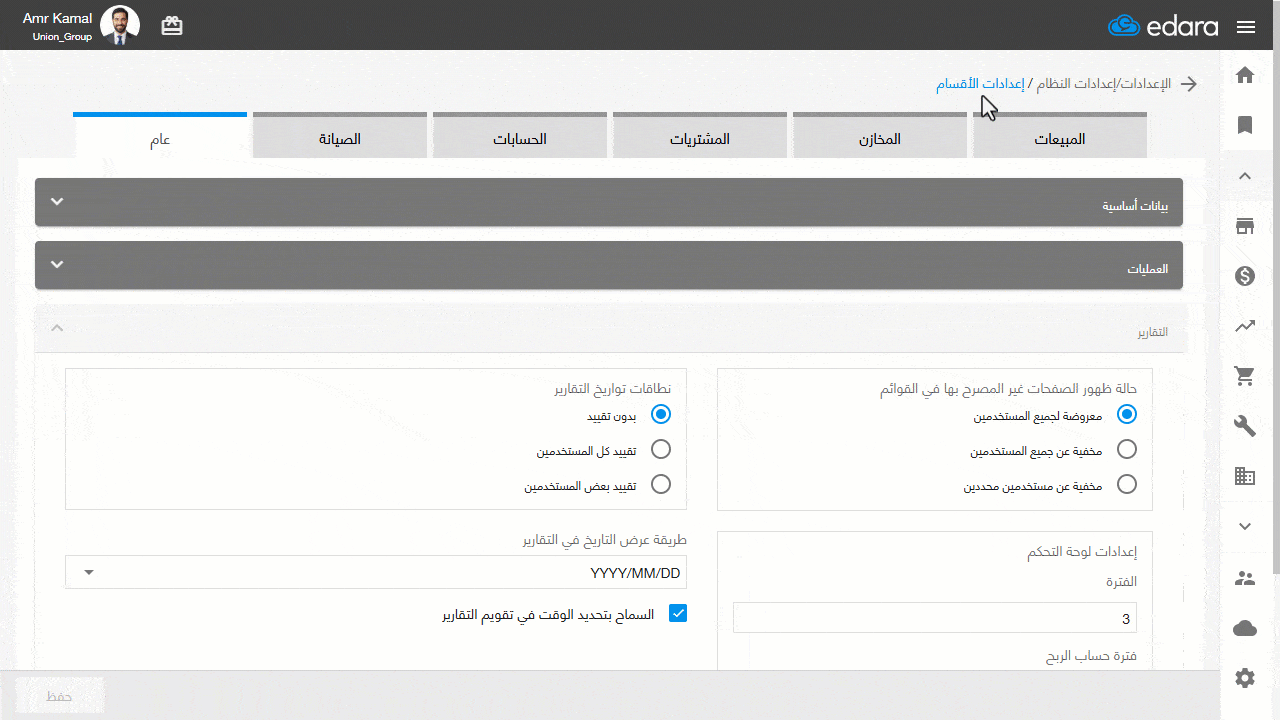Screen dimensions: 1280x720
Task: Select the 'بدون تقييد' radio option
Action: point(660,413)
